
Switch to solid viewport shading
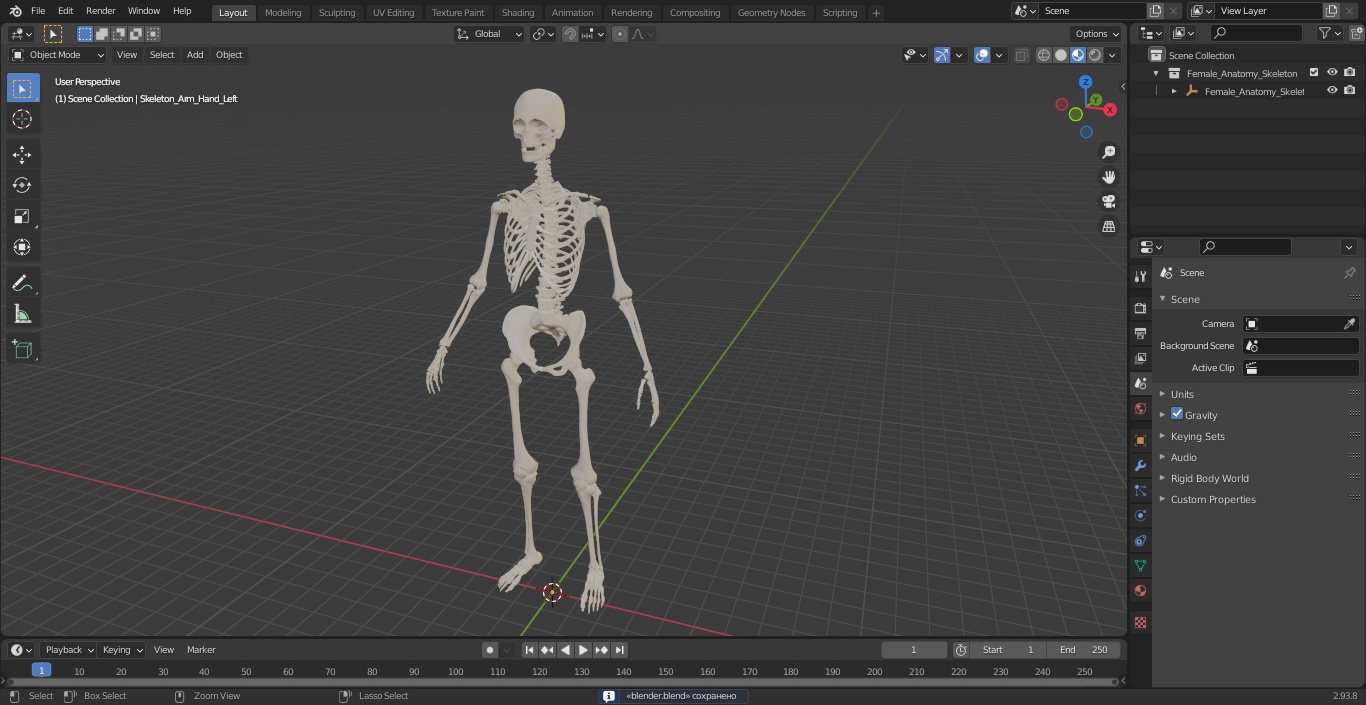pyautogui.click(x=1061, y=55)
